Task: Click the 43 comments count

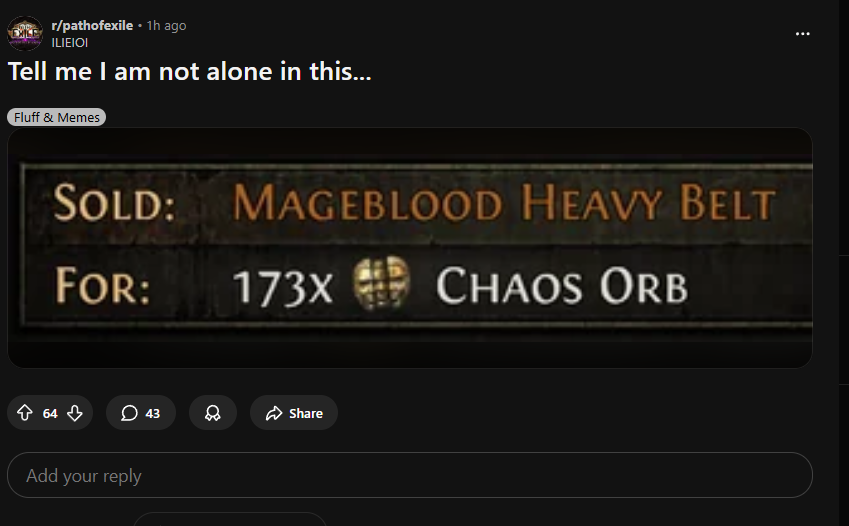Action: (153, 413)
